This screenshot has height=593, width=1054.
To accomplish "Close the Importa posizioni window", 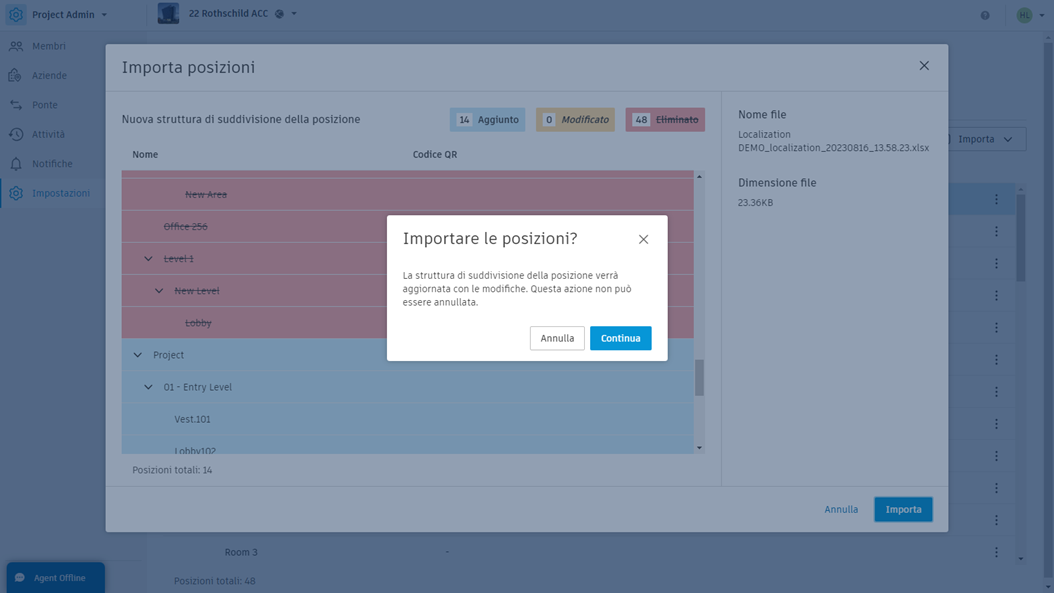I will coord(924,66).
